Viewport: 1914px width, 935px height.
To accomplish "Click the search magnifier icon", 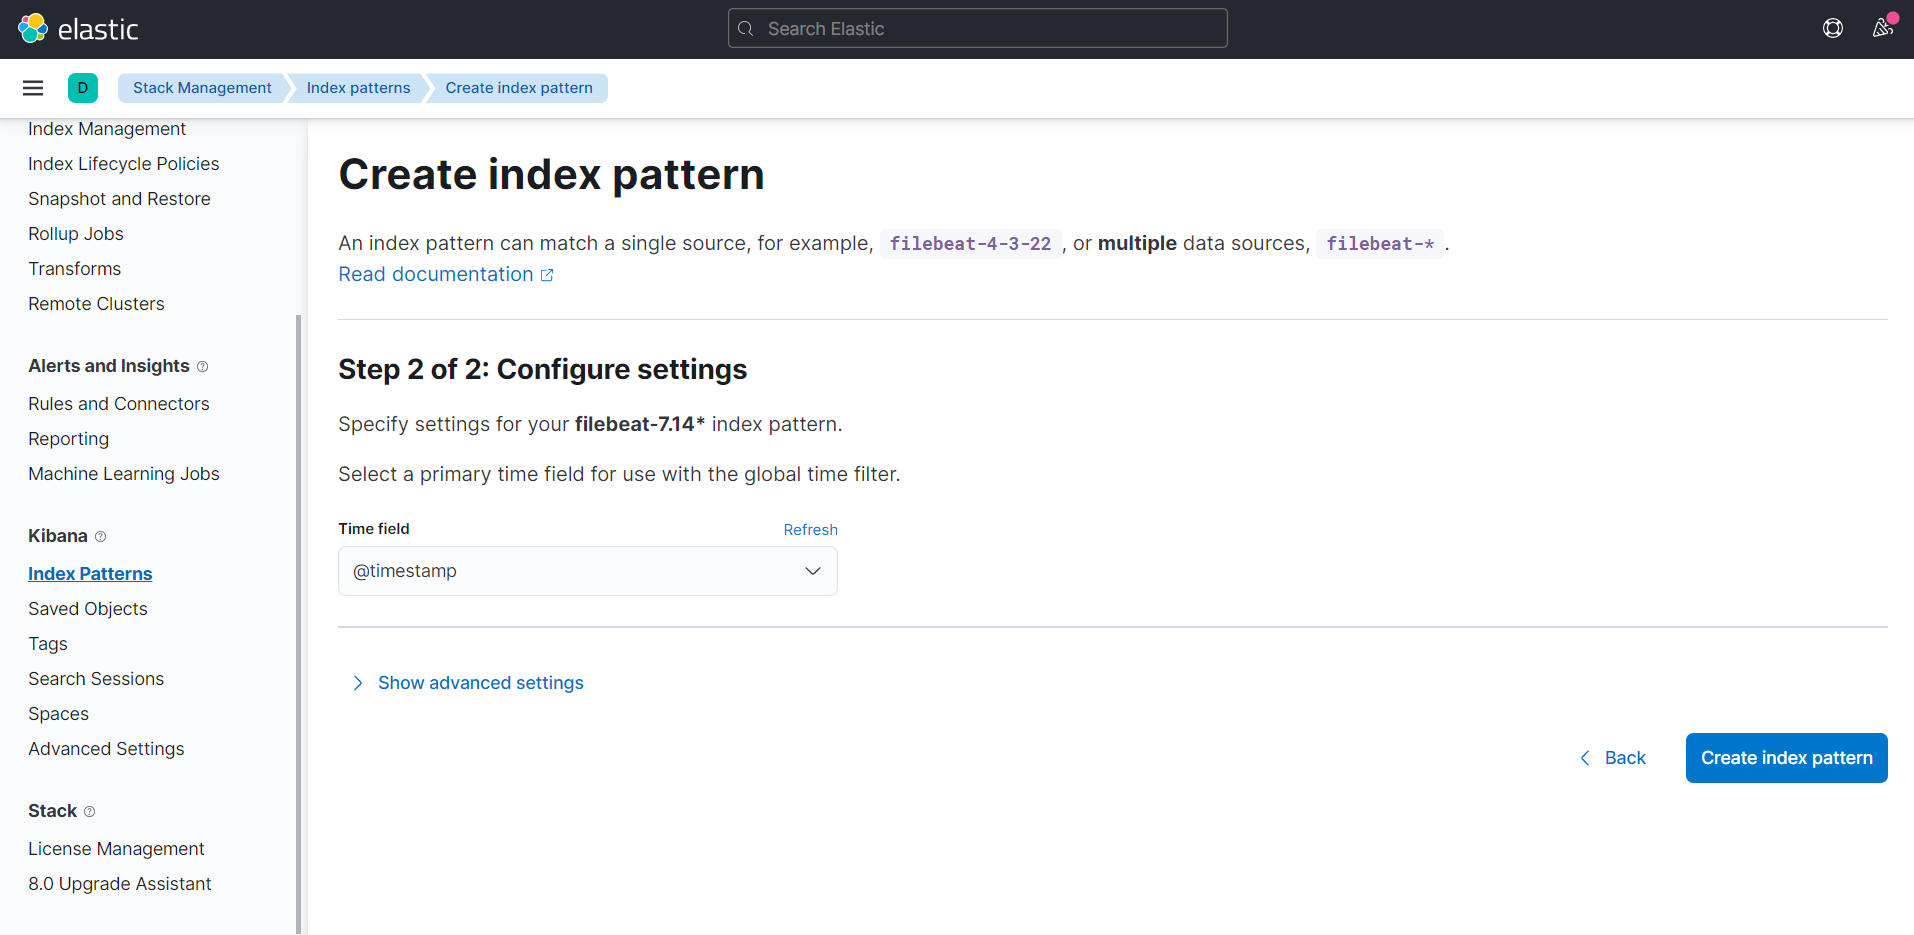I will 746,29.
